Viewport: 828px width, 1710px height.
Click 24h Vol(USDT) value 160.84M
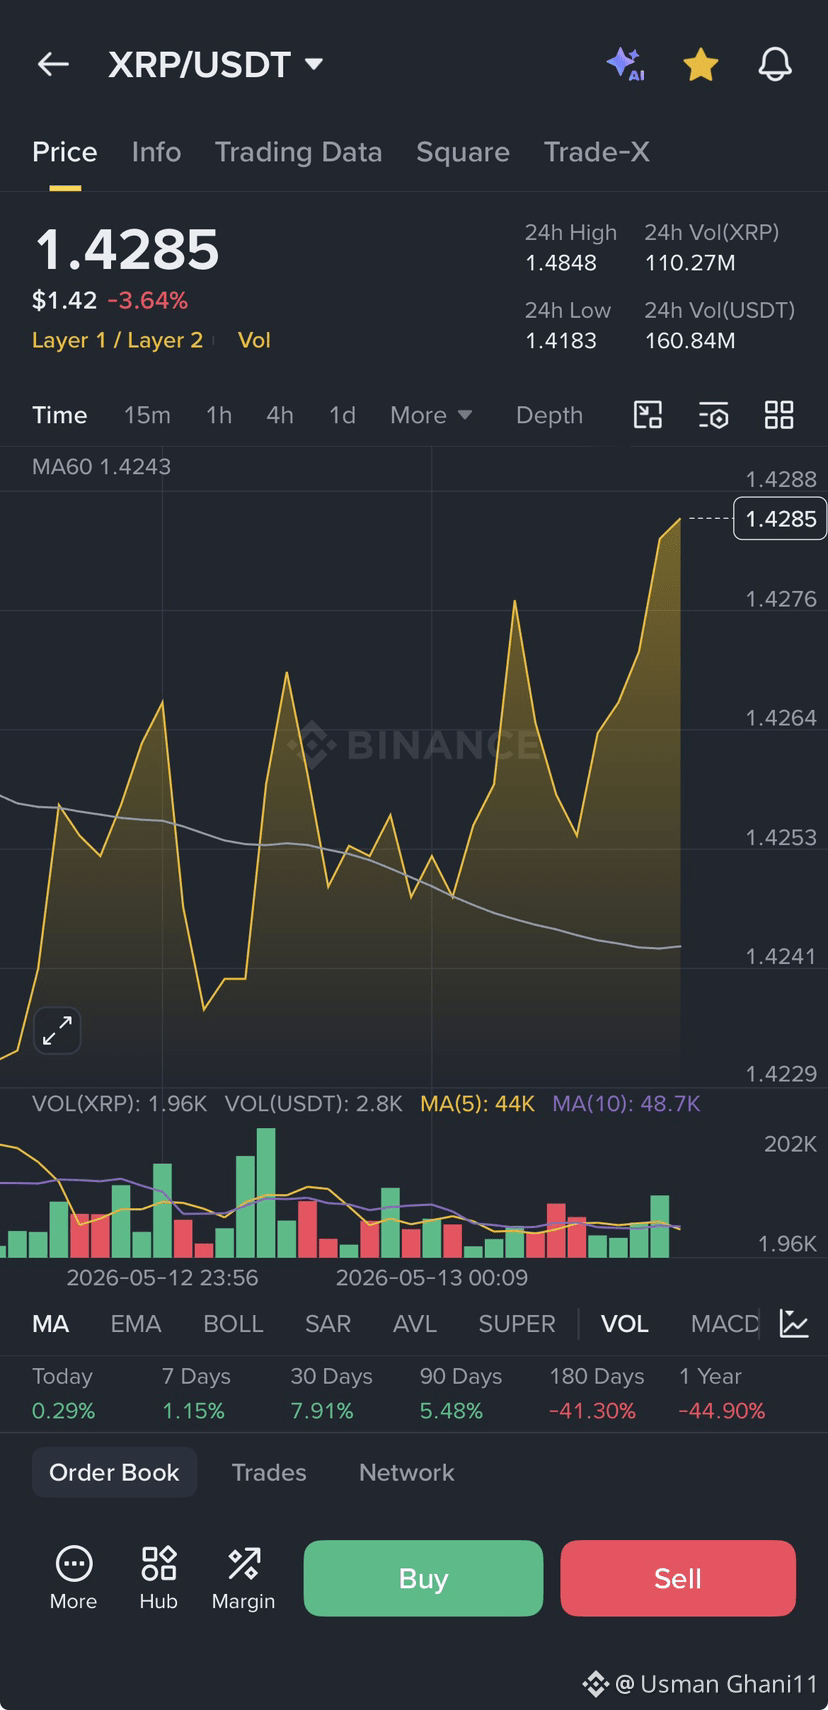pyautogui.click(x=690, y=341)
